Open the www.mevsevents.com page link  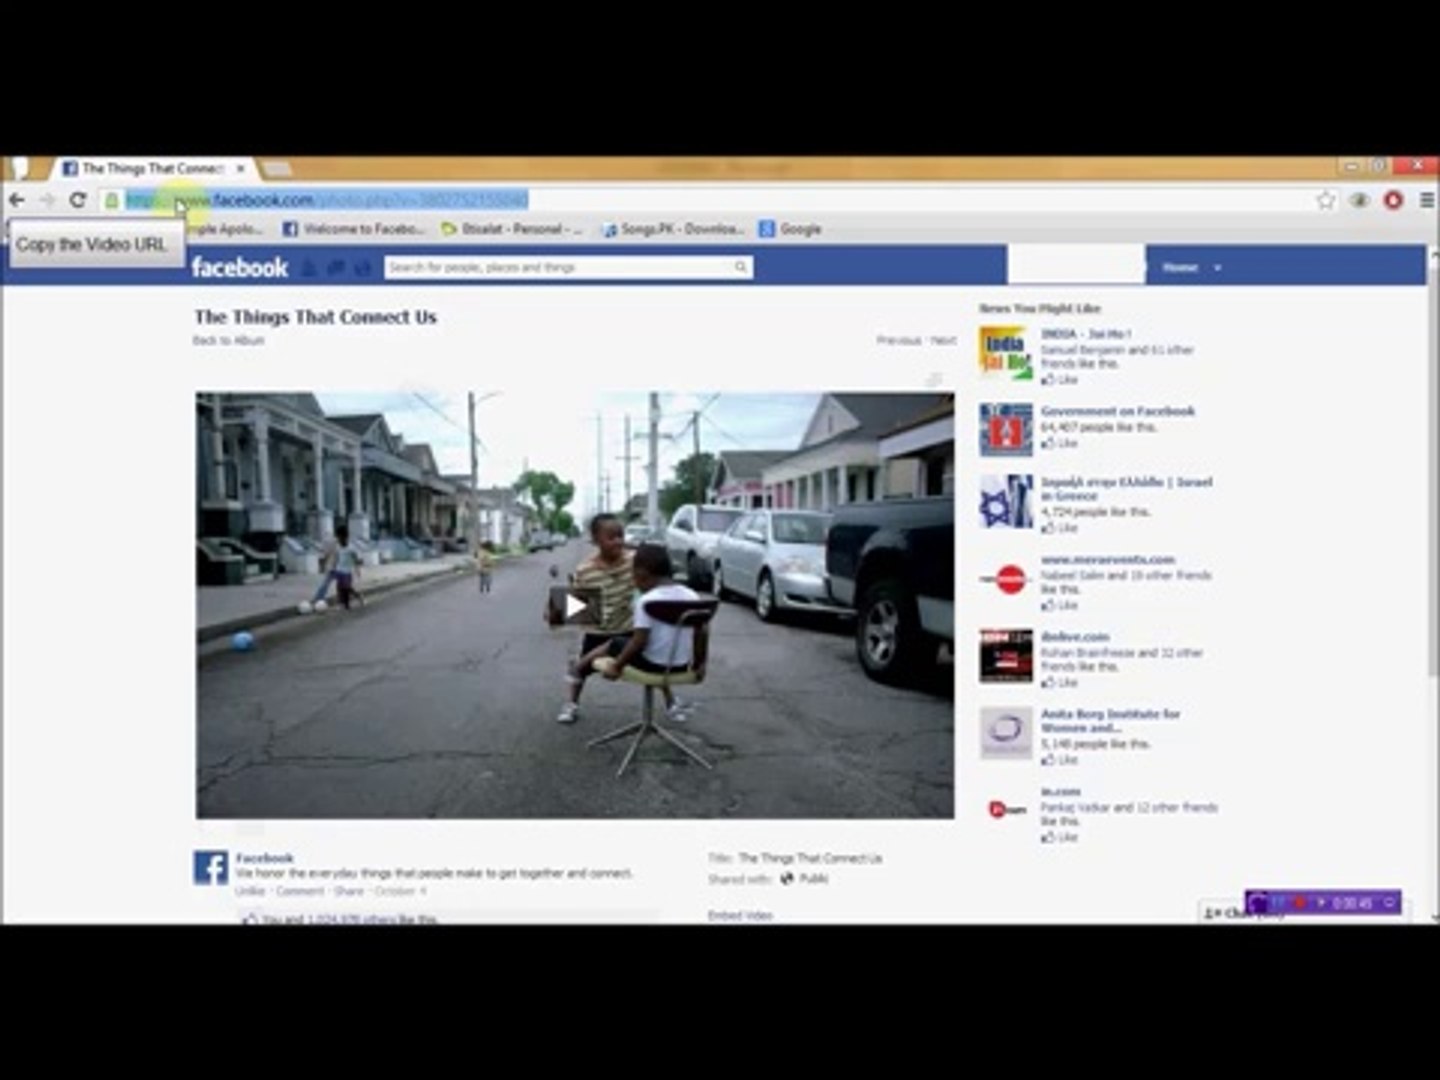(x=1108, y=560)
